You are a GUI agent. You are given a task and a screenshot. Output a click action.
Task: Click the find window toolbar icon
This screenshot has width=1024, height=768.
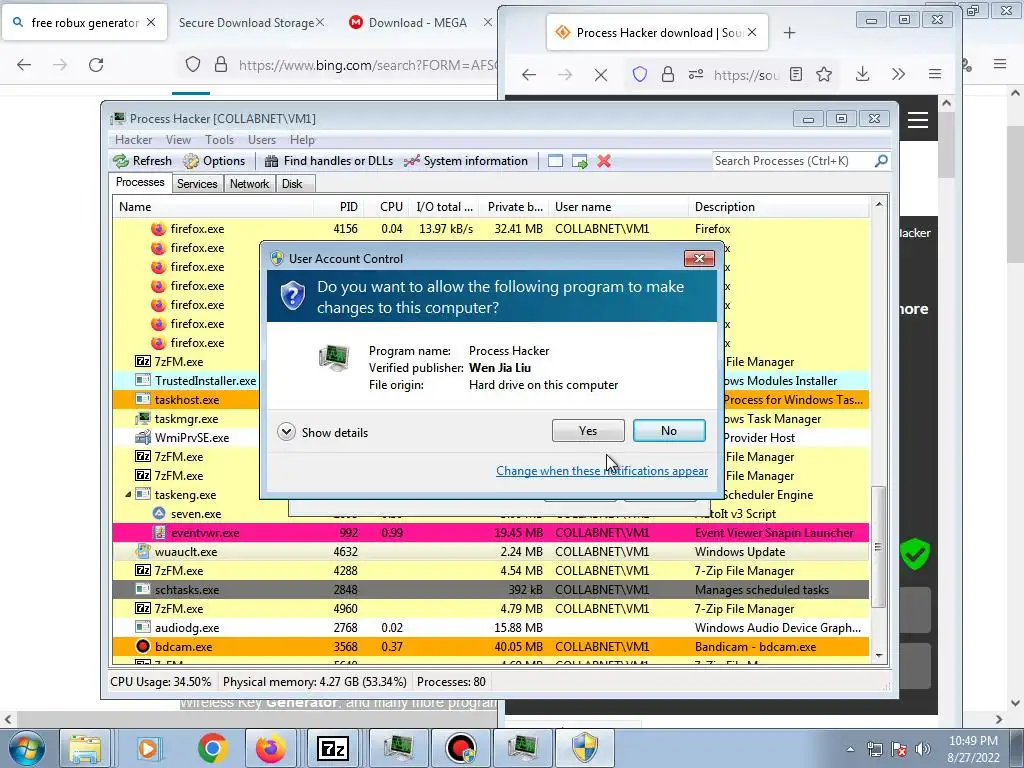click(555, 161)
